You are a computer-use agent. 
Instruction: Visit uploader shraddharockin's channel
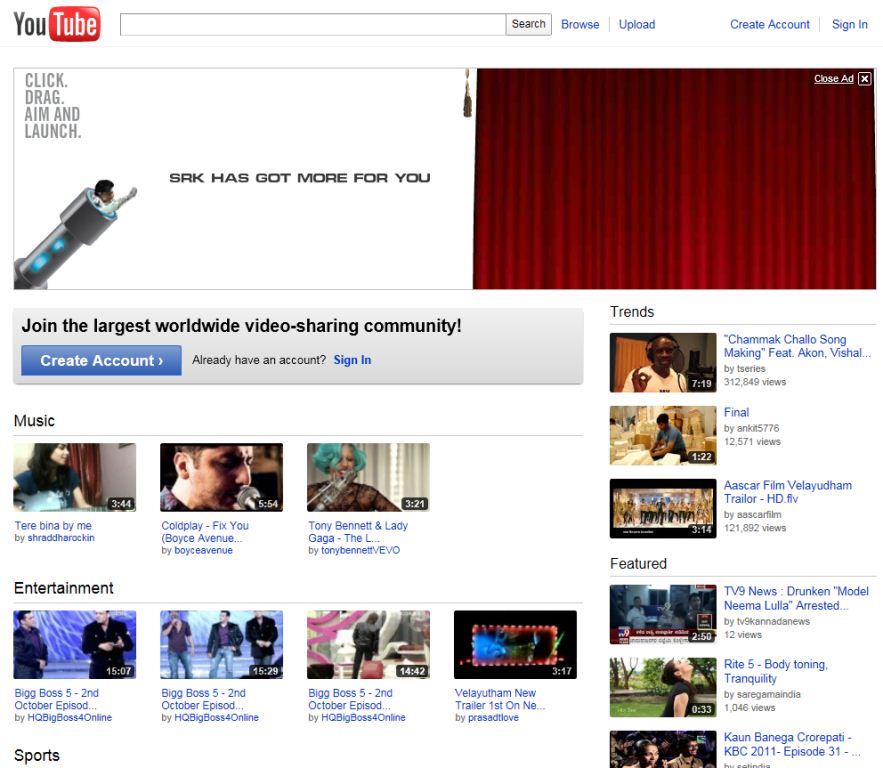click(x=61, y=538)
